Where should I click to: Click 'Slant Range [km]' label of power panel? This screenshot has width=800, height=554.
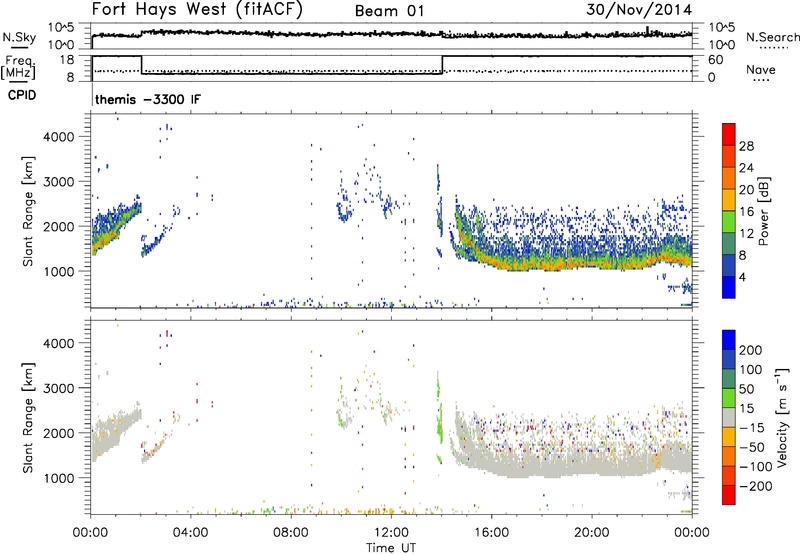point(28,211)
